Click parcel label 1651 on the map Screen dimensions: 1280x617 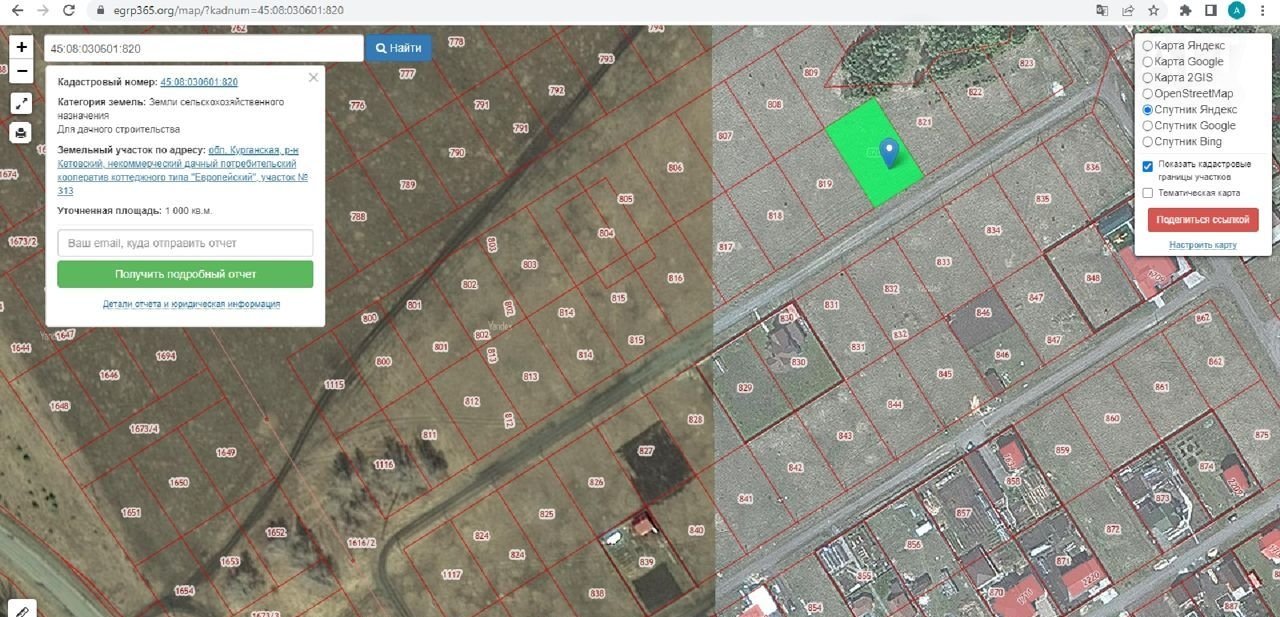(x=131, y=513)
